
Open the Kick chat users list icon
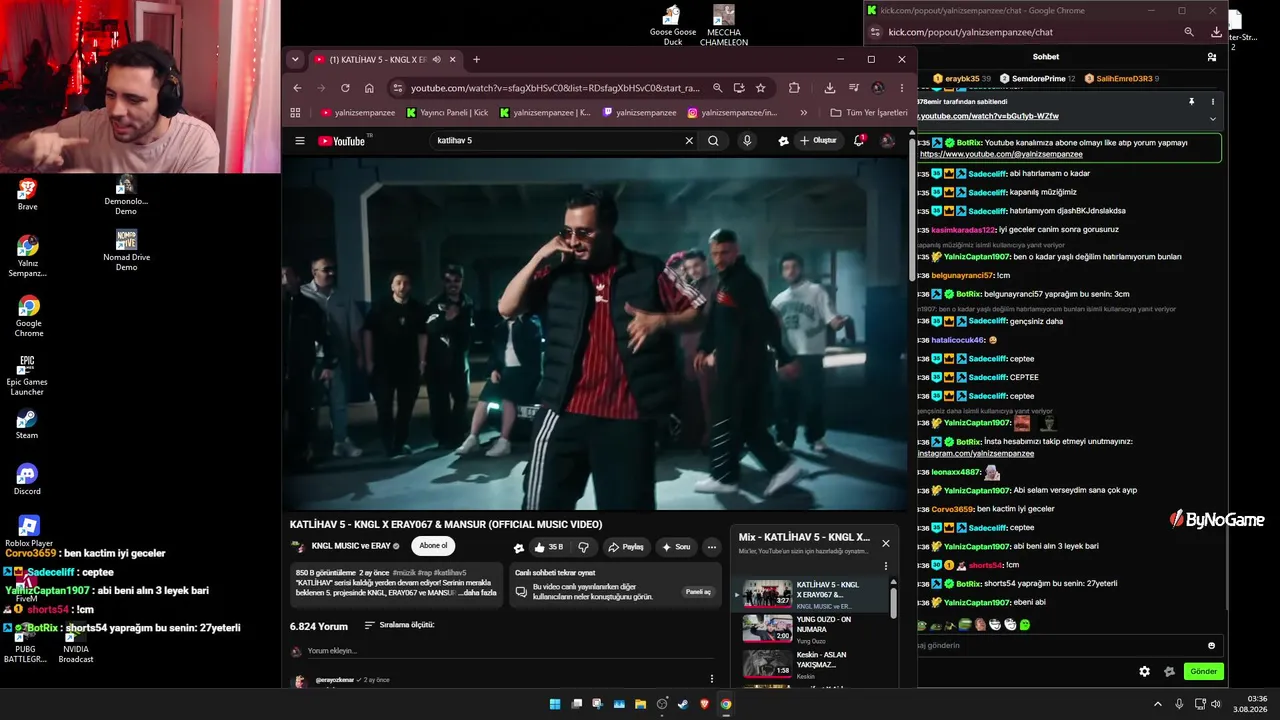1212,57
